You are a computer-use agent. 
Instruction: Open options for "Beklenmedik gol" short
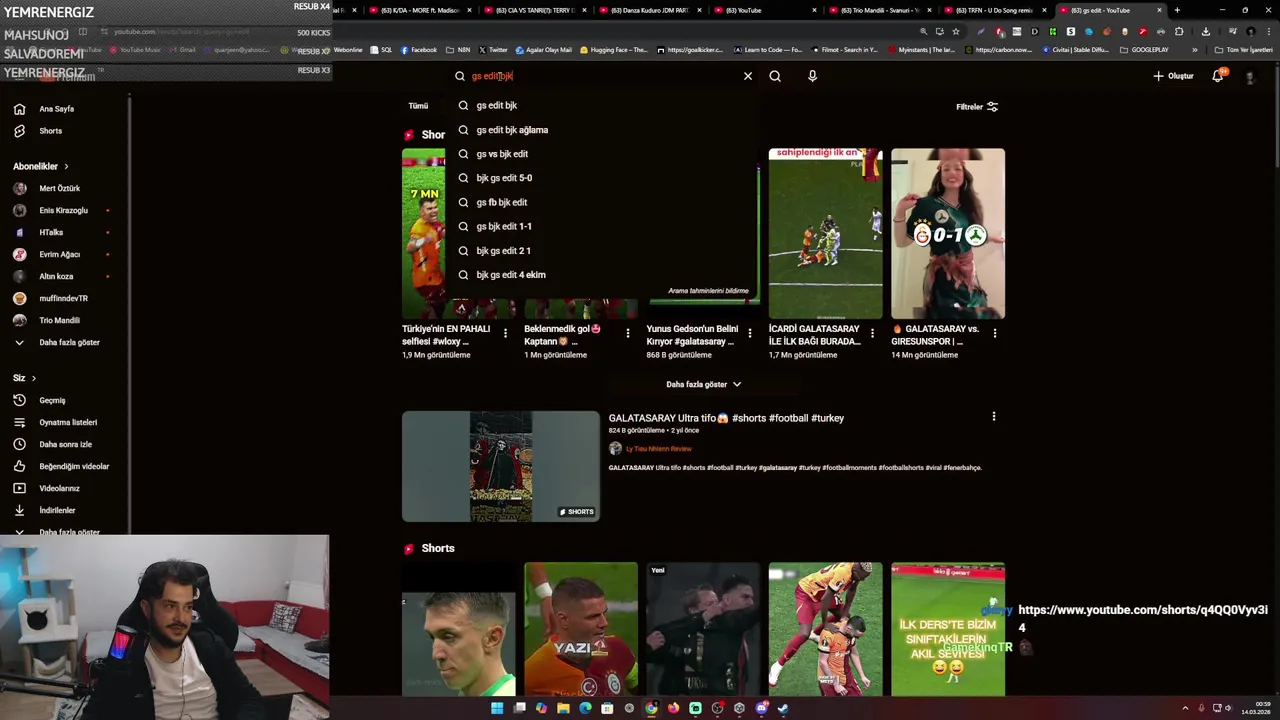(x=628, y=333)
